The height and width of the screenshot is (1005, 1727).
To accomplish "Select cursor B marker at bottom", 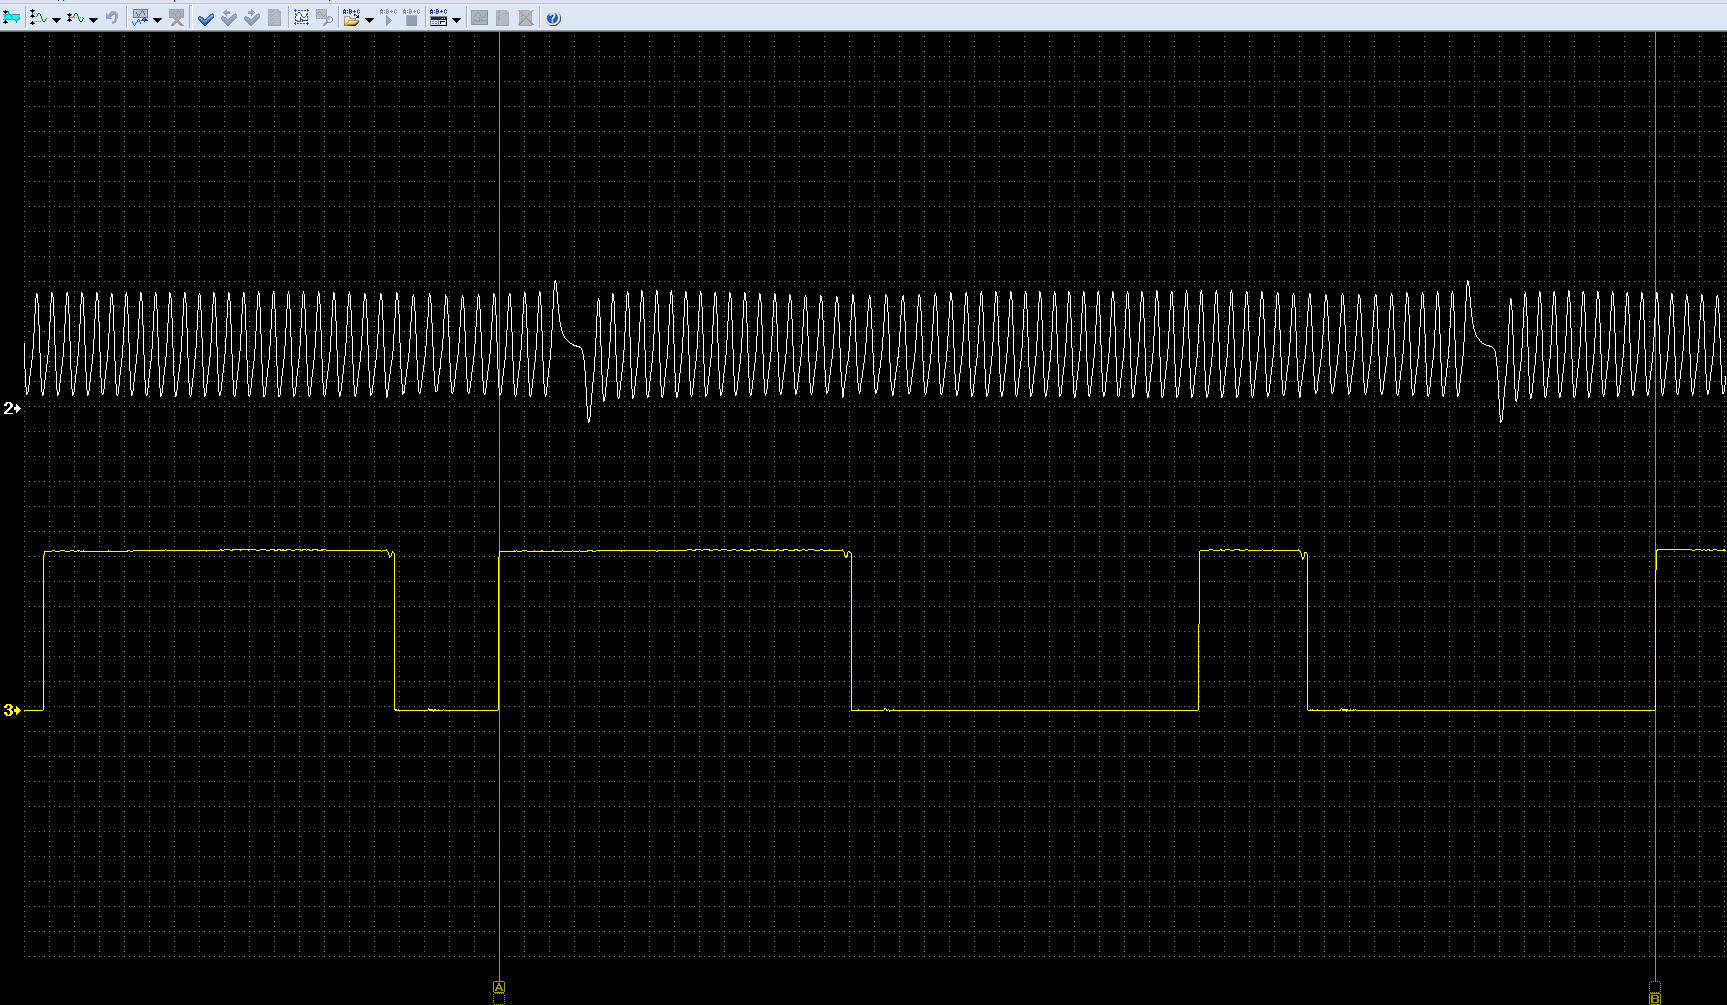I will 1655,998.
